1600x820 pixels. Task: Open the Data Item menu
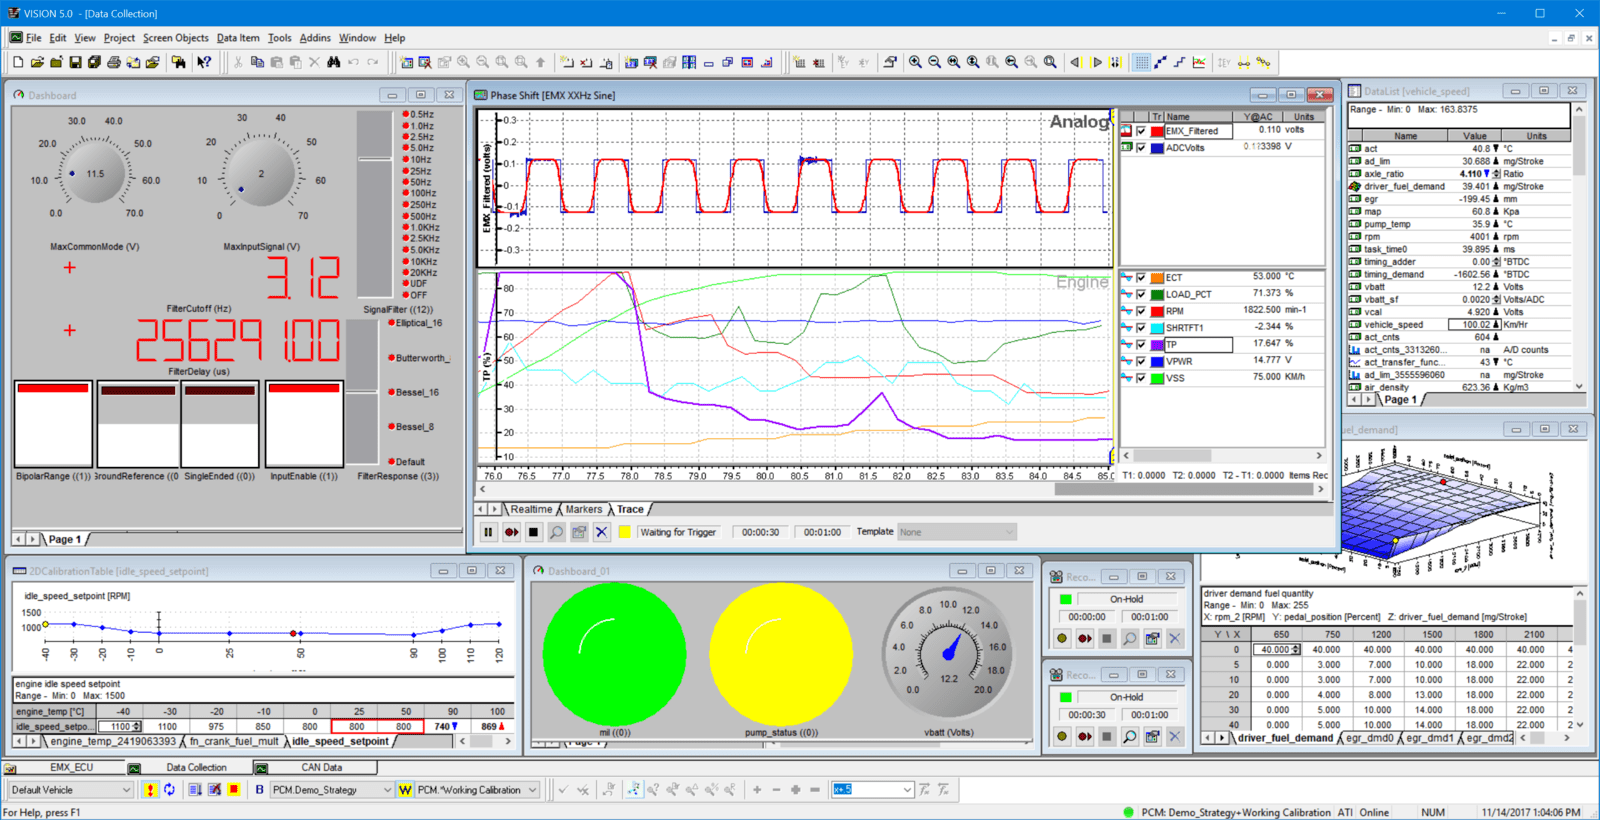coord(238,38)
